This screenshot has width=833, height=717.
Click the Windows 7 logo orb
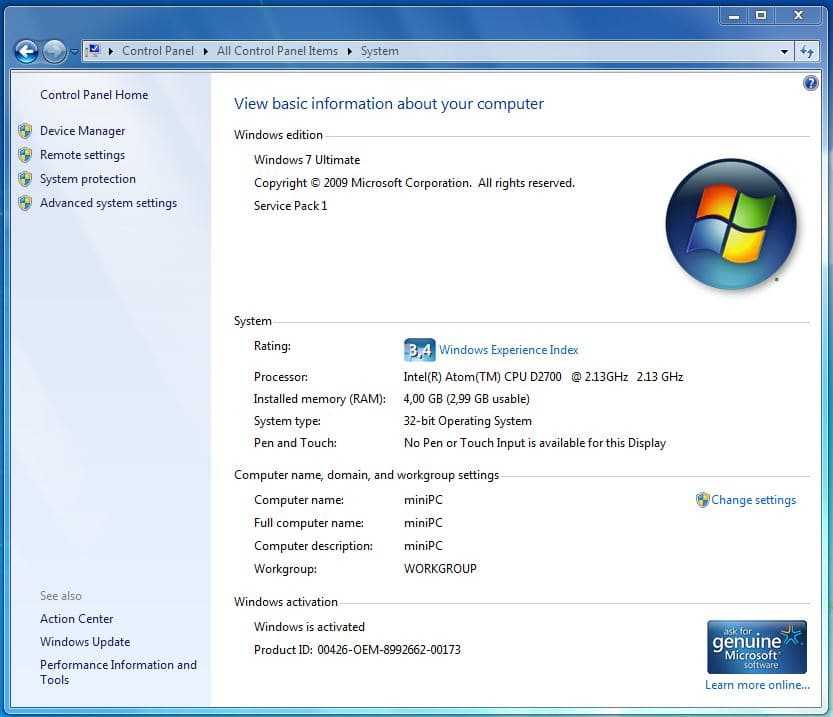click(730, 224)
